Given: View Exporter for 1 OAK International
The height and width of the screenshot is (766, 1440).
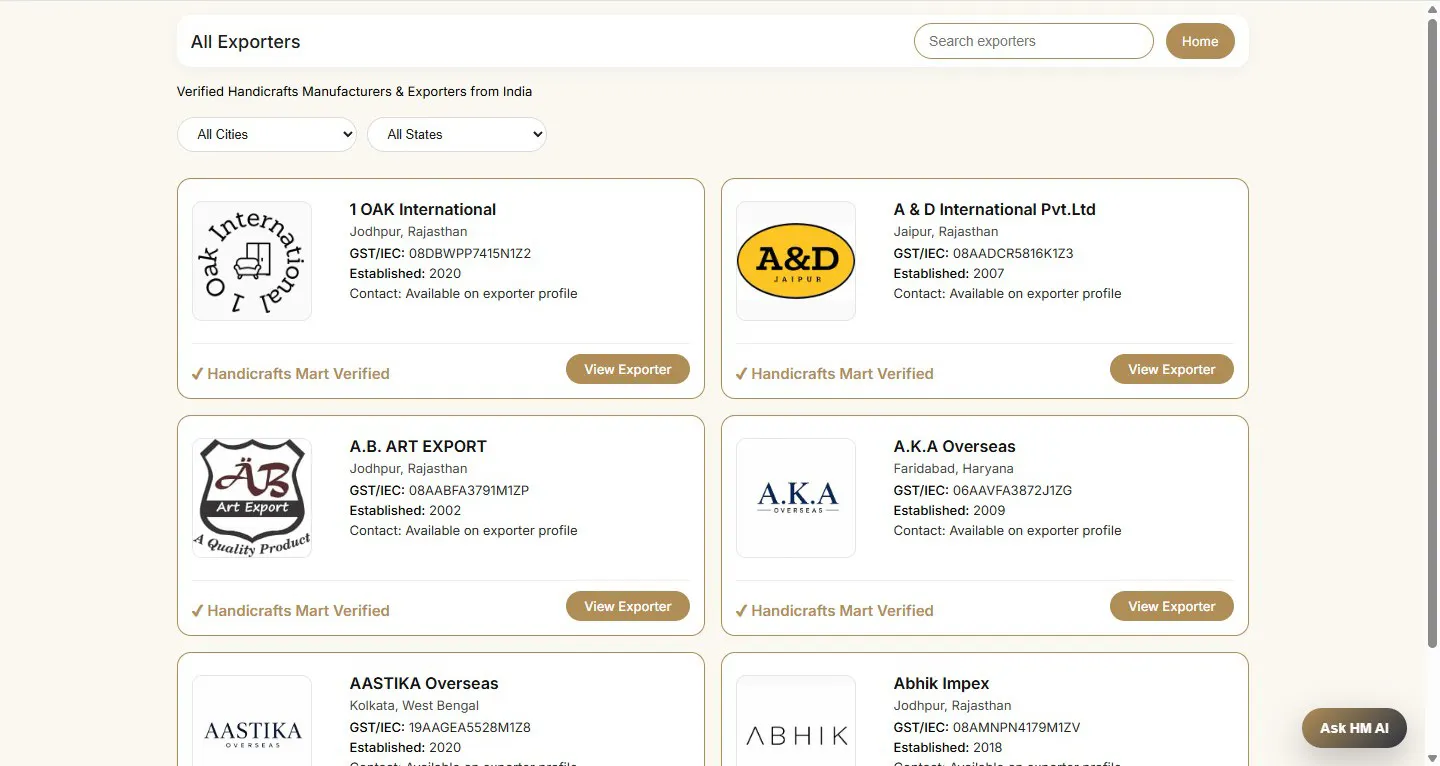Looking at the screenshot, I should 628,369.
